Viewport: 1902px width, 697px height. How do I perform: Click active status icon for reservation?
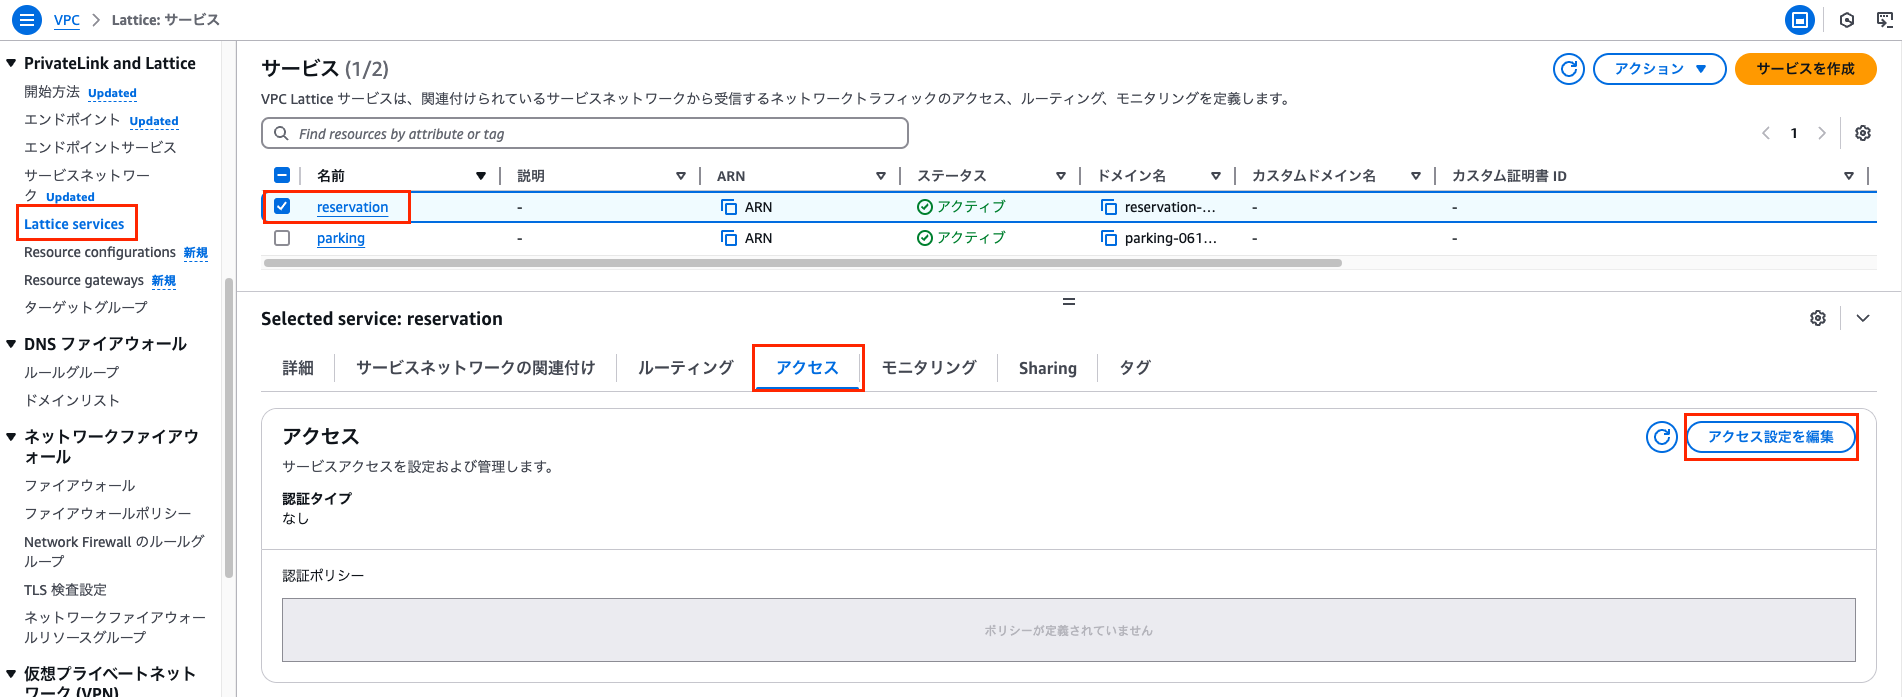[x=925, y=207]
